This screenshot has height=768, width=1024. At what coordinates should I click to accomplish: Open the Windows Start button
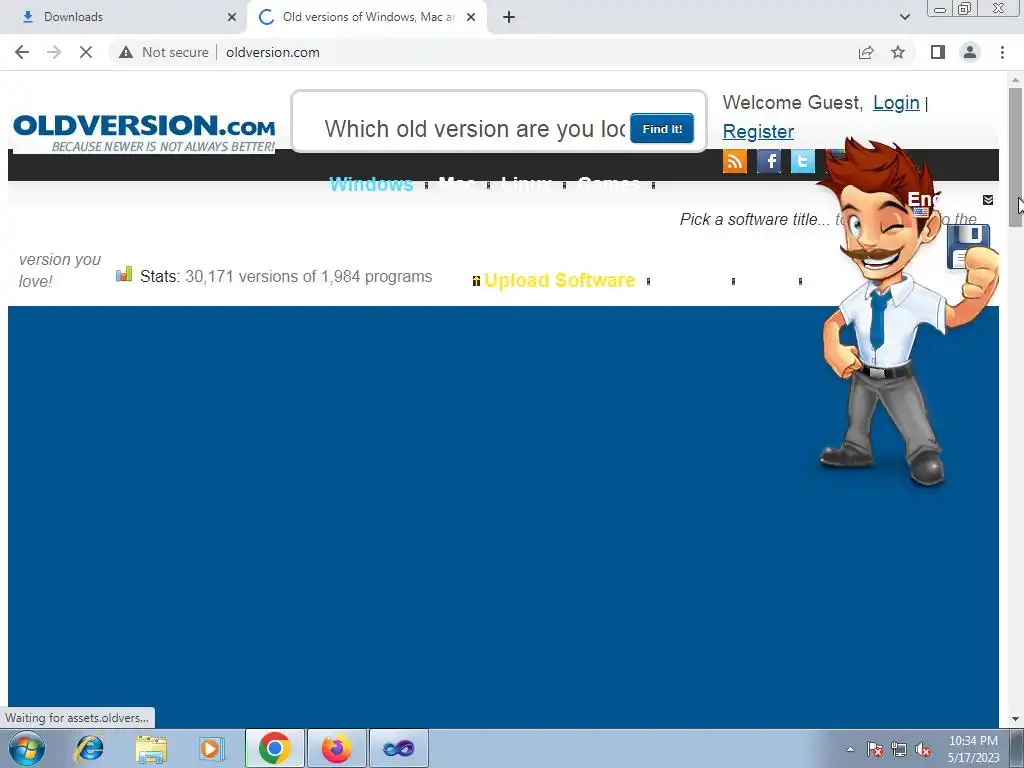coord(26,748)
